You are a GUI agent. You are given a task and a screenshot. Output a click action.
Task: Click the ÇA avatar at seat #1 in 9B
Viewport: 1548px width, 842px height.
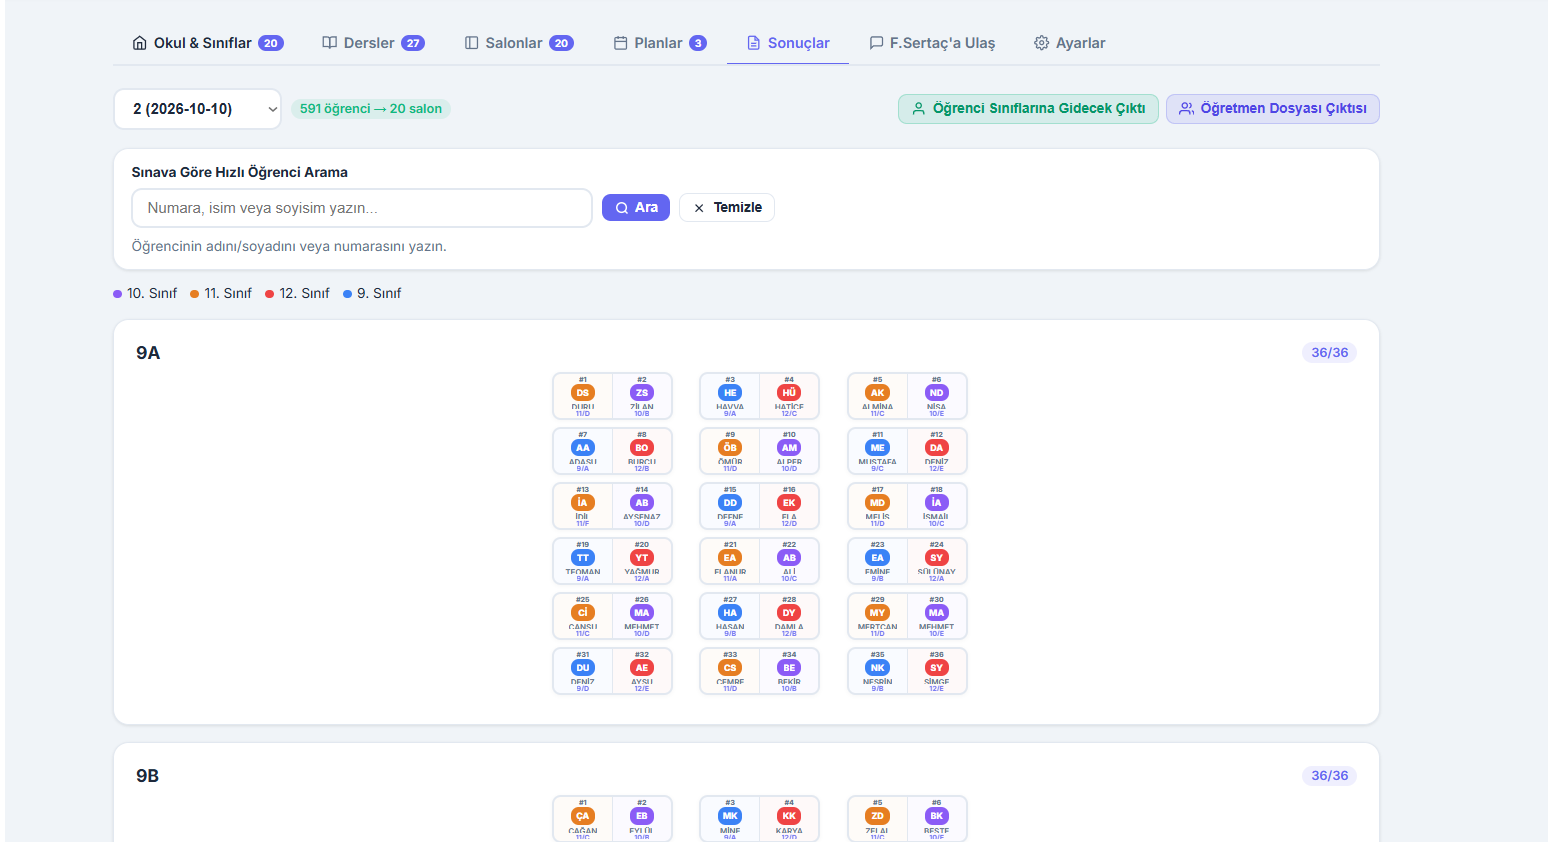point(582,816)
